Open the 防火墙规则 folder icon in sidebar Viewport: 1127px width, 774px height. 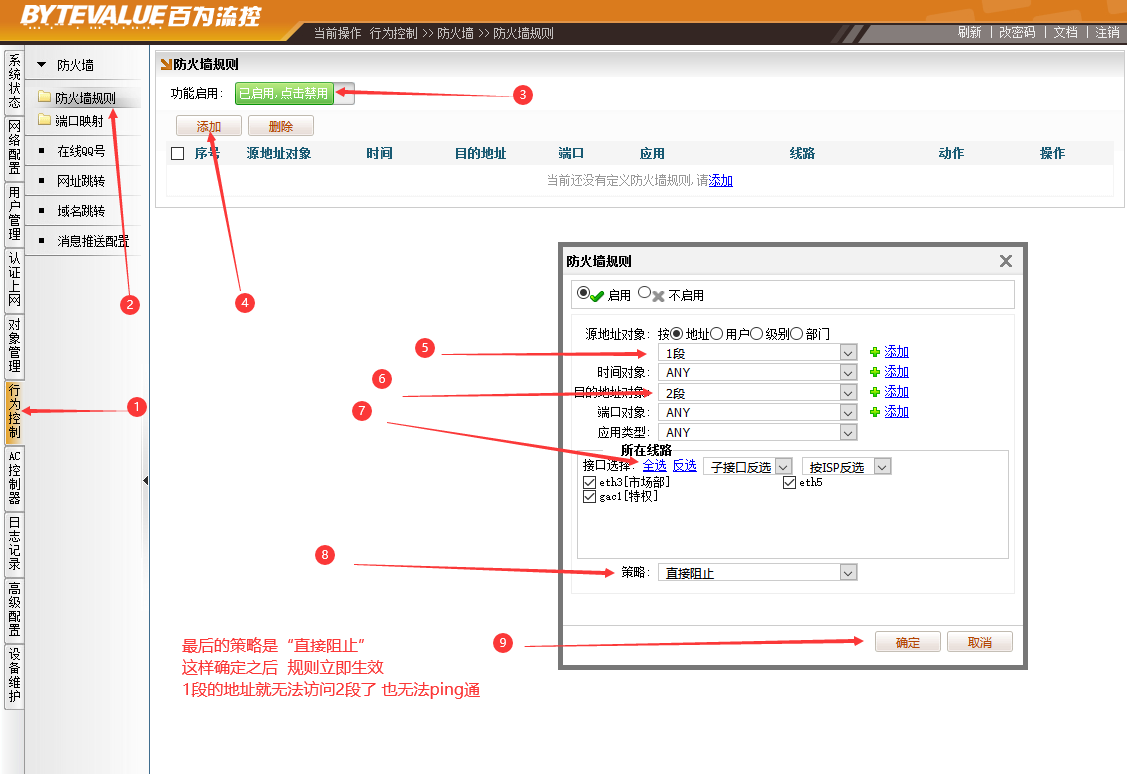(44, 98)
